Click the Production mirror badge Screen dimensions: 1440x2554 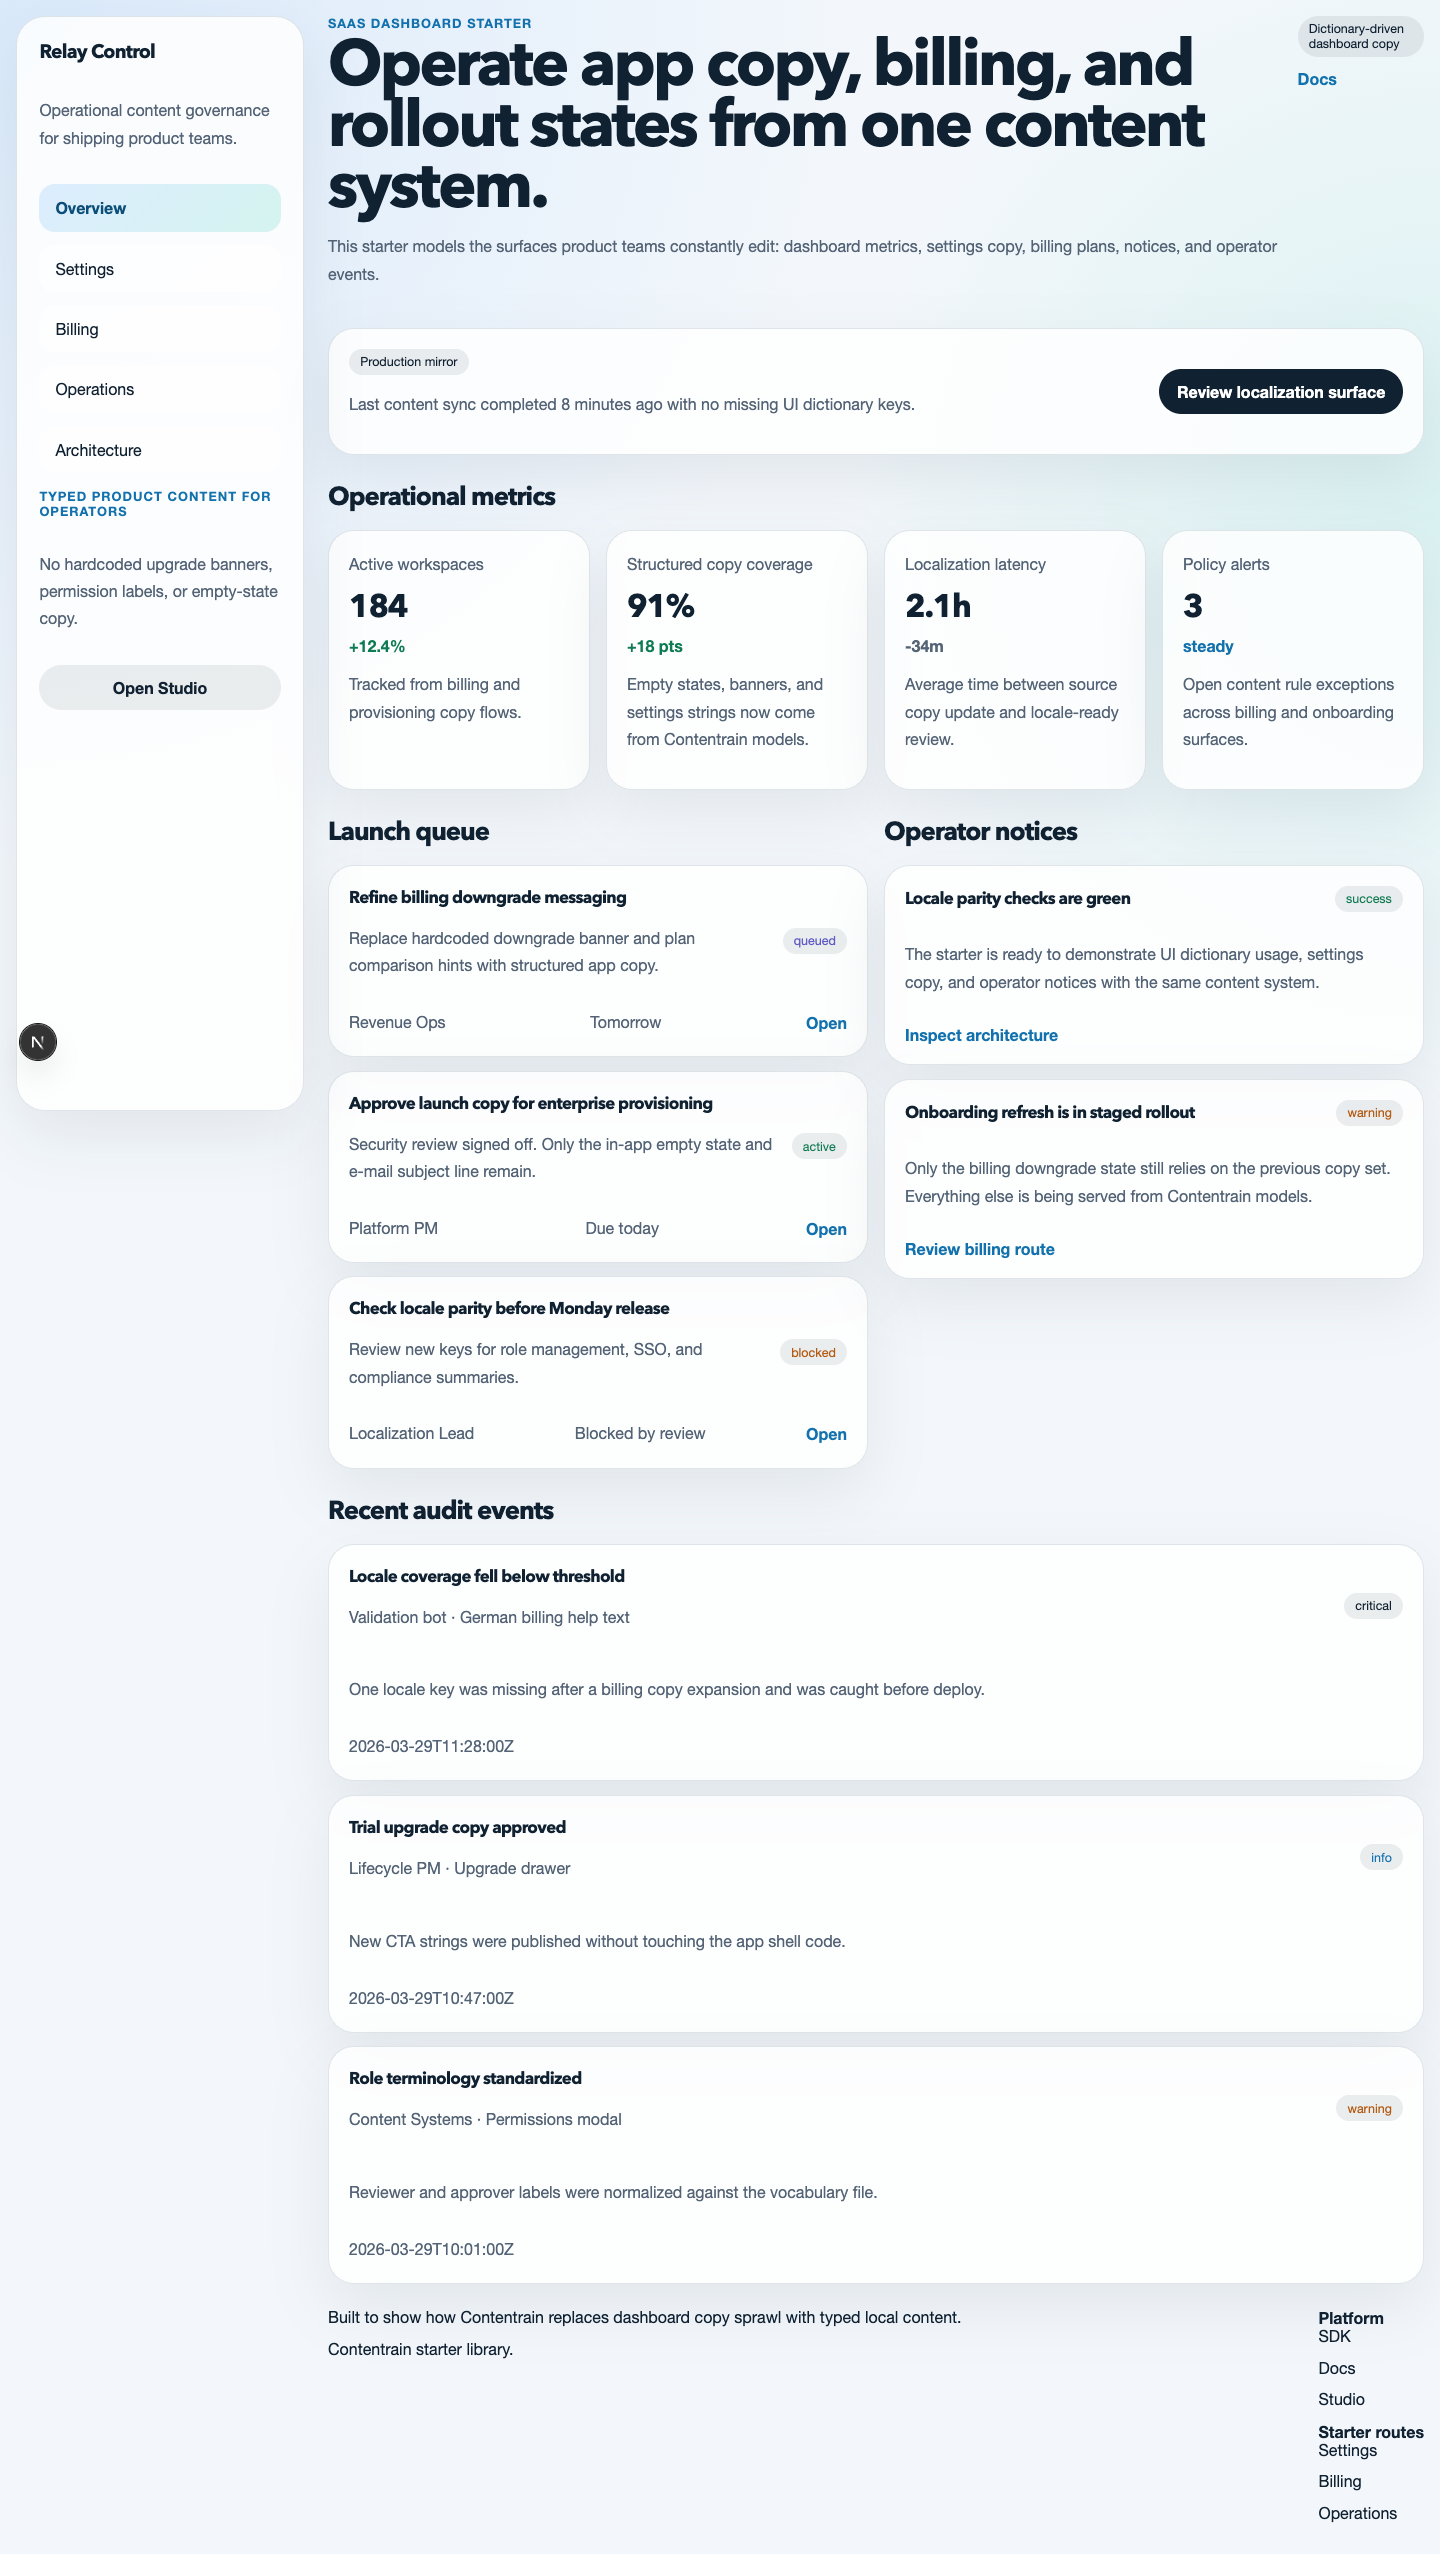(x=409, y=362)
